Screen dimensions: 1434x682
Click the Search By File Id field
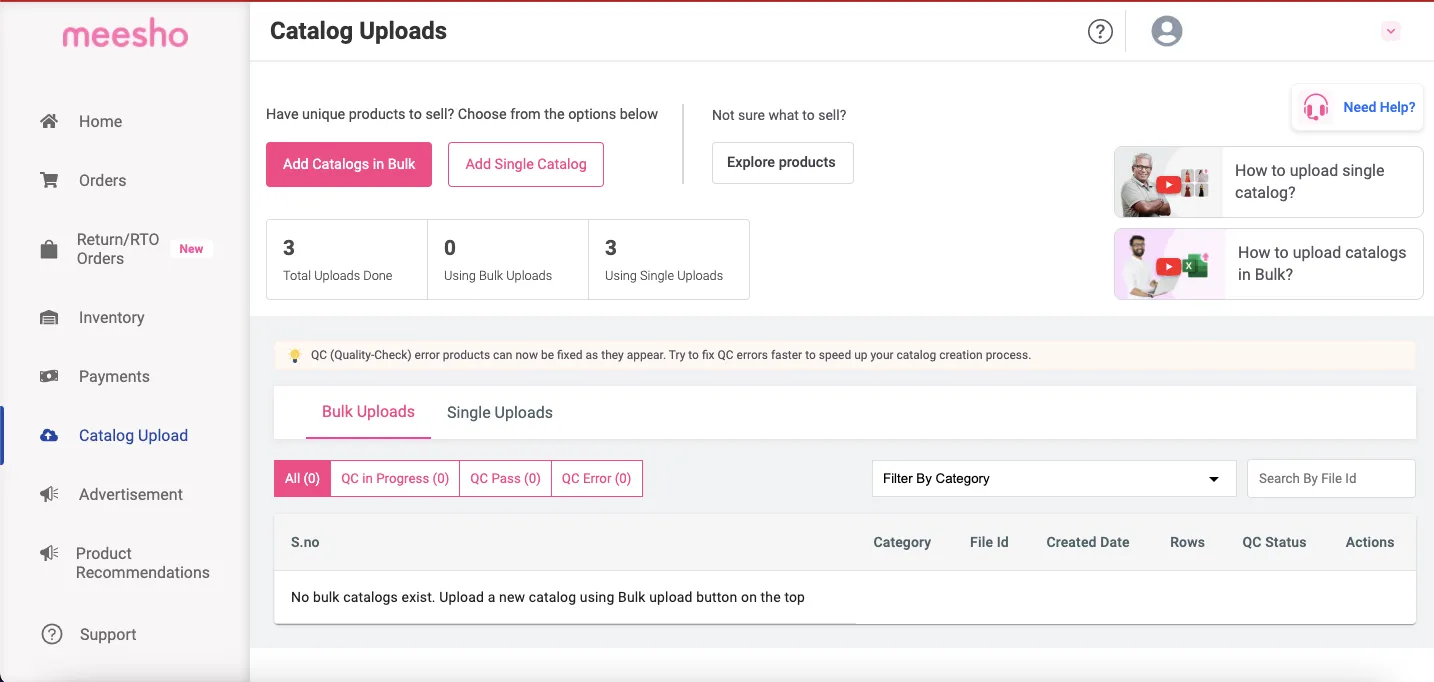1330,478
